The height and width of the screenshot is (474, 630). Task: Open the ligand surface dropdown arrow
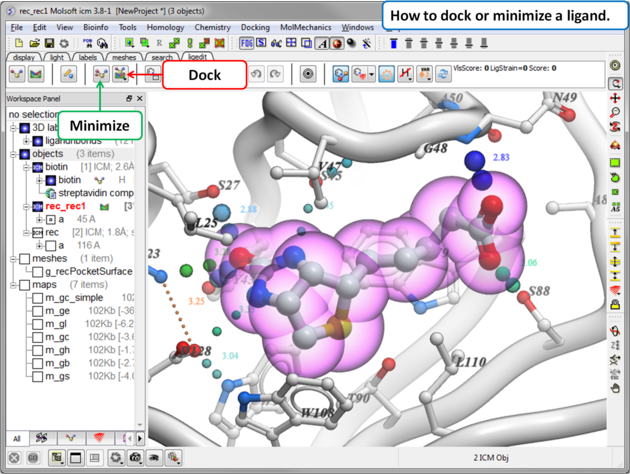click(x=371, y=74)
